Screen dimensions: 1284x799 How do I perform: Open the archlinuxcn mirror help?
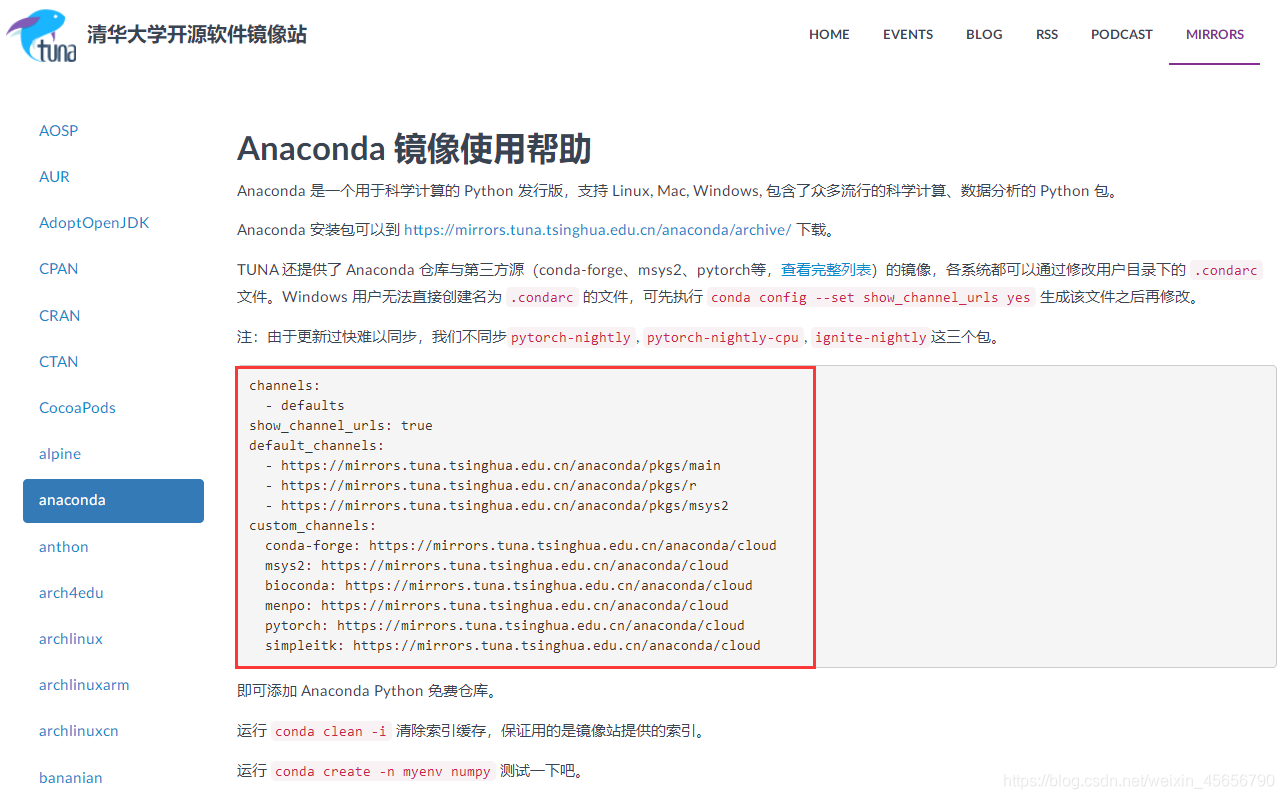[79, 731]
